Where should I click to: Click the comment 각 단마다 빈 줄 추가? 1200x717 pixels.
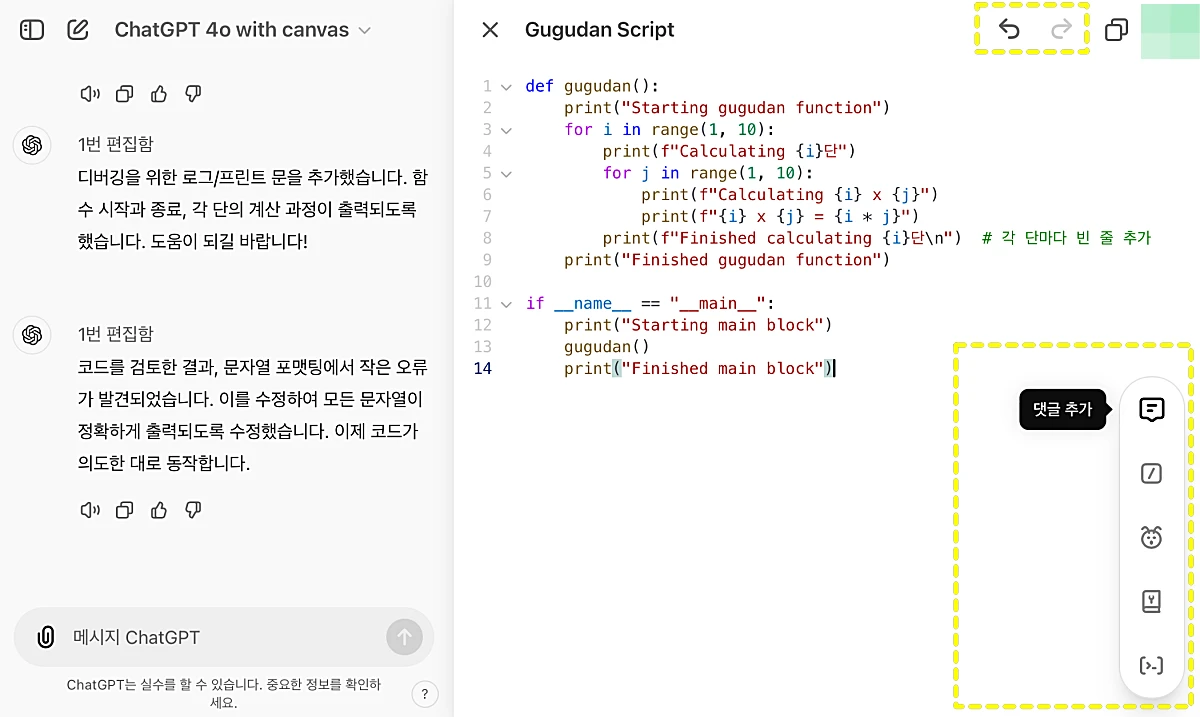click(x=1066, y=238)
